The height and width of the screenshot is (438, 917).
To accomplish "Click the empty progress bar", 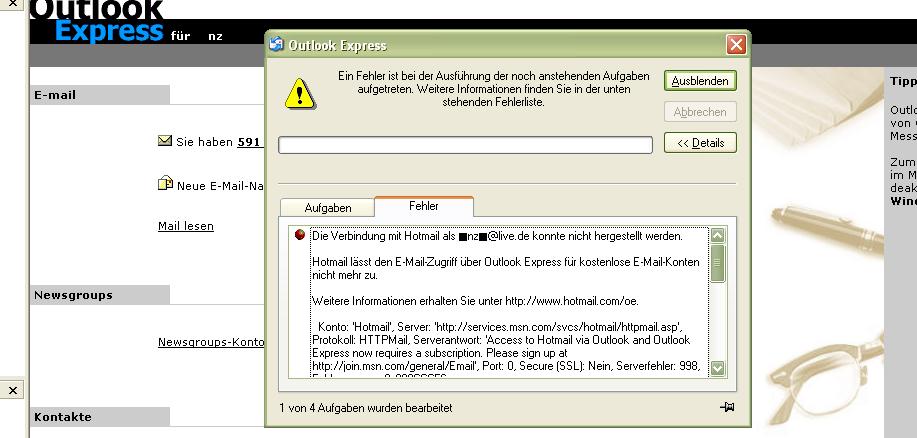I will coord(465,145).
